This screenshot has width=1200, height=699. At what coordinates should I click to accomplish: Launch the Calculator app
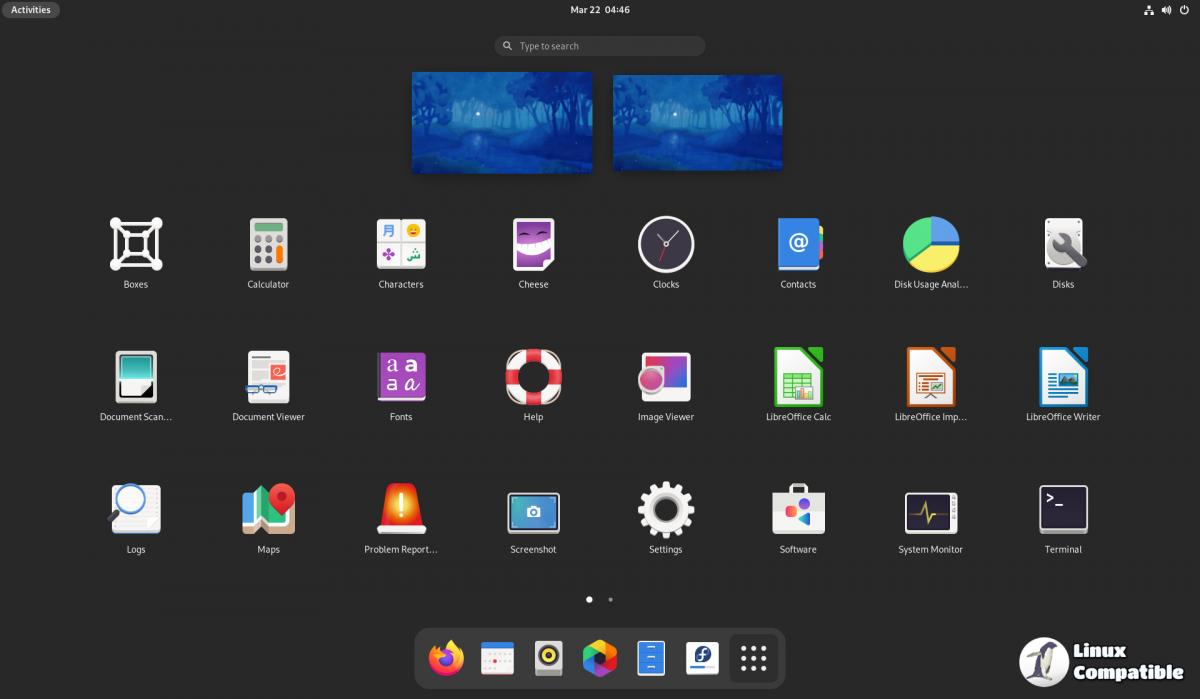click(268, 244)
